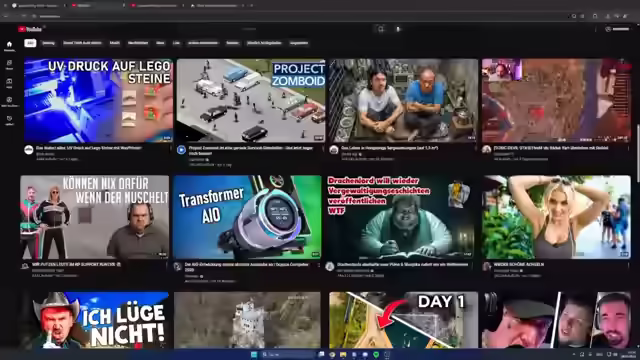Select the 'Mixe' filter chip
Viewport: 640px width, 360px height.
tap(160, 43)
